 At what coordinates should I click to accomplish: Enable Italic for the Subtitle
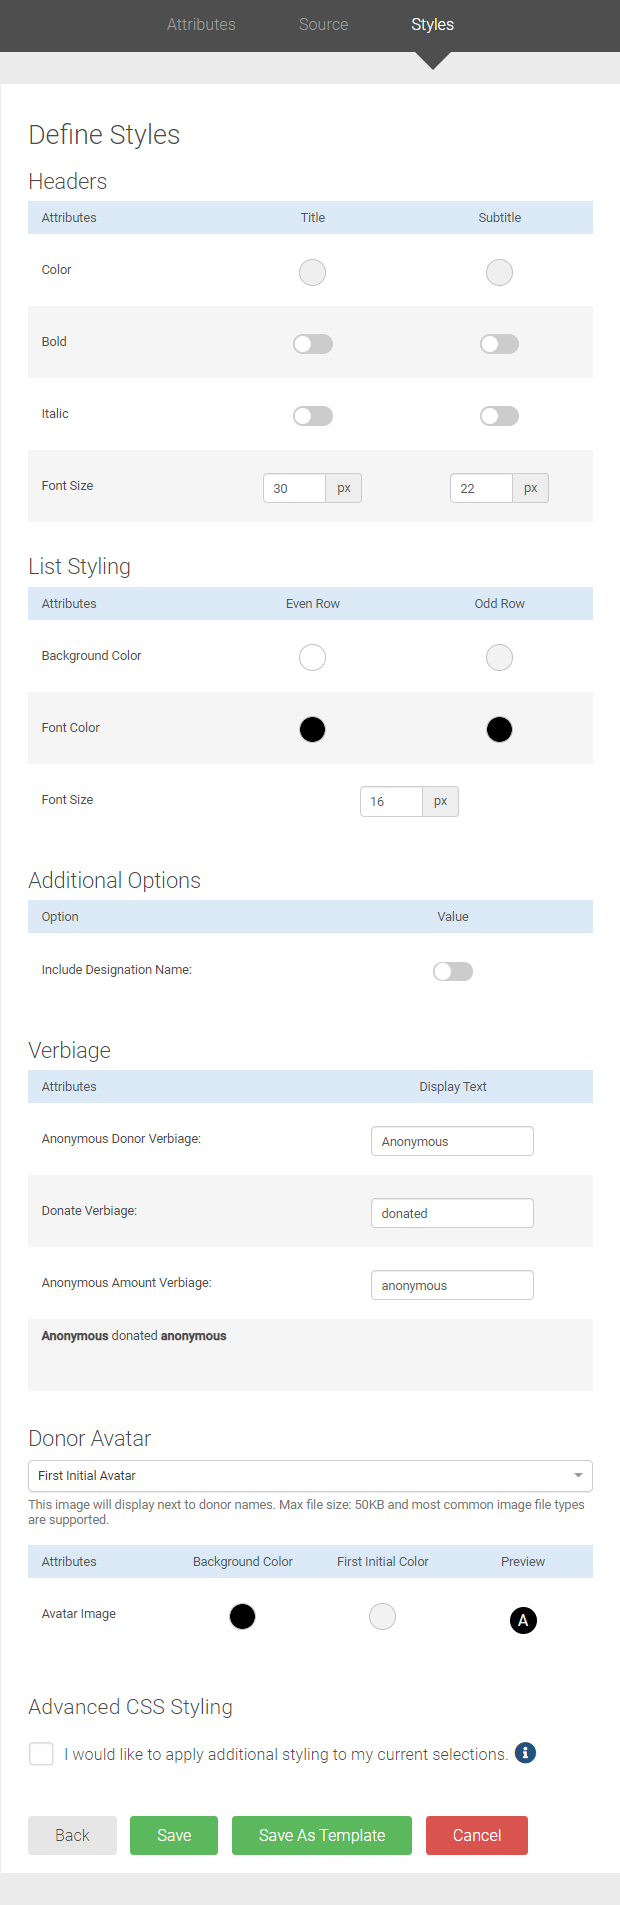[x=499, y=416]
